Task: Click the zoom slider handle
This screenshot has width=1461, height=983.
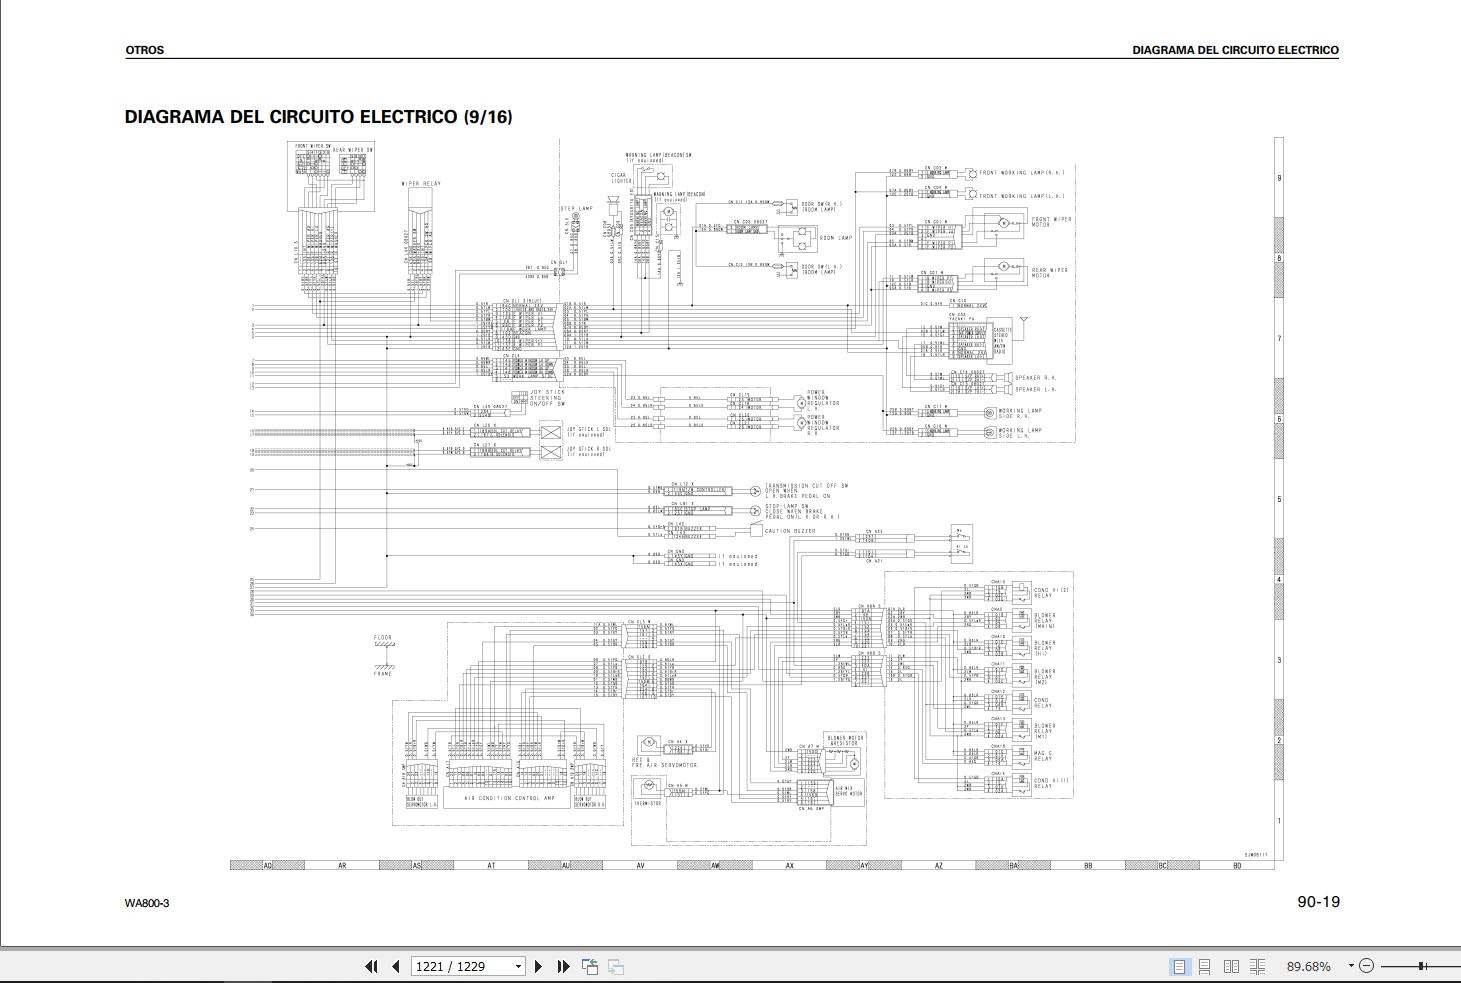Action: click(x=1419, y=965)
